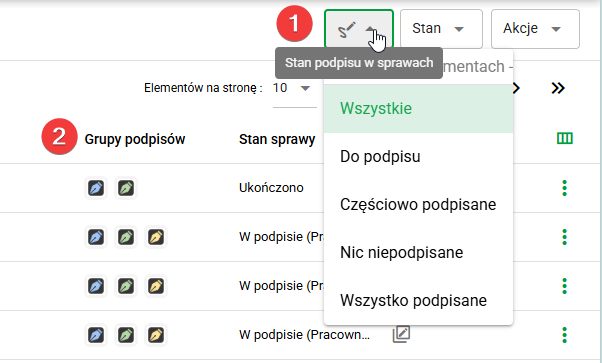This screenshot has height=363, width=602.
Task: Open the Stan dropdown
Action: (x=441, y=29)
